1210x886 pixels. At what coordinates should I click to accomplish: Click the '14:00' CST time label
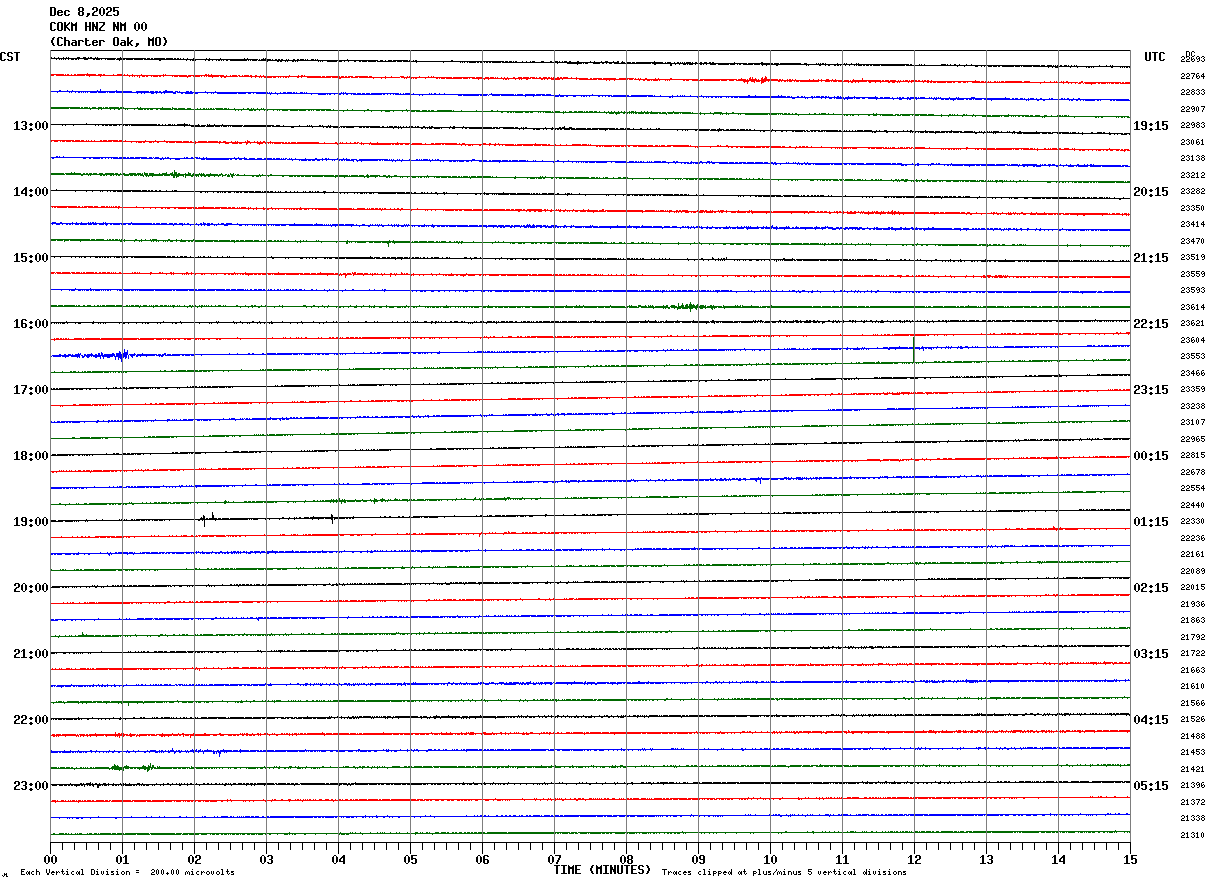click(x=30, y=192)
